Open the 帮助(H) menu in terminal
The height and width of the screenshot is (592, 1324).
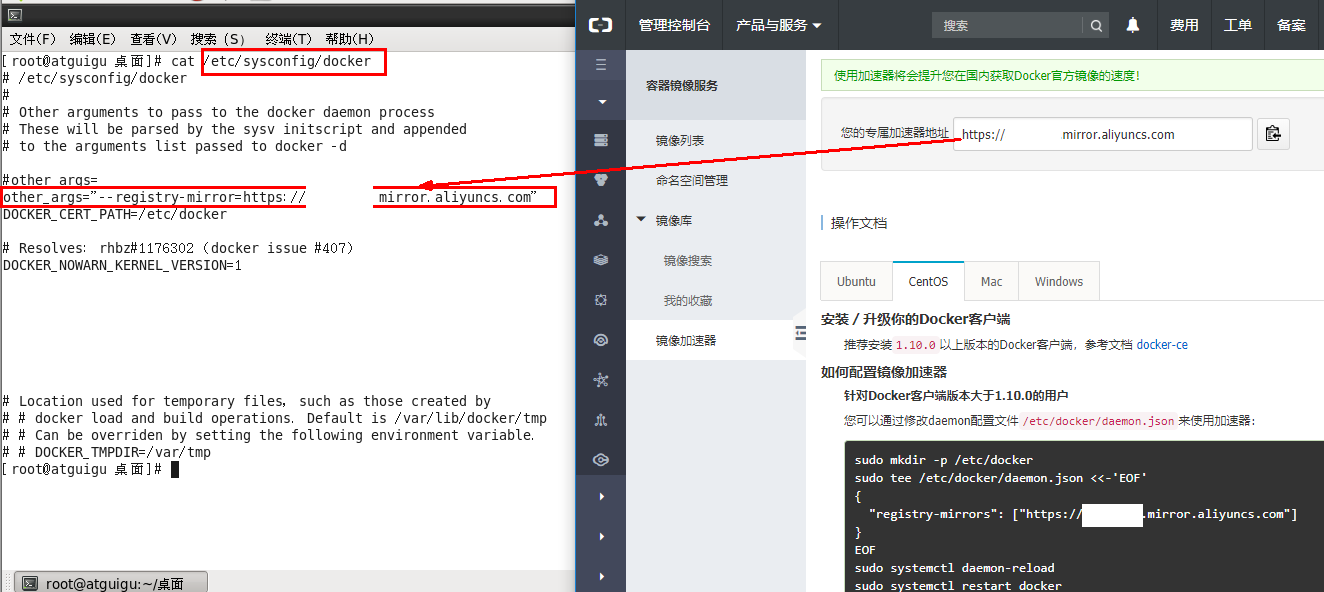click(350, 39)
